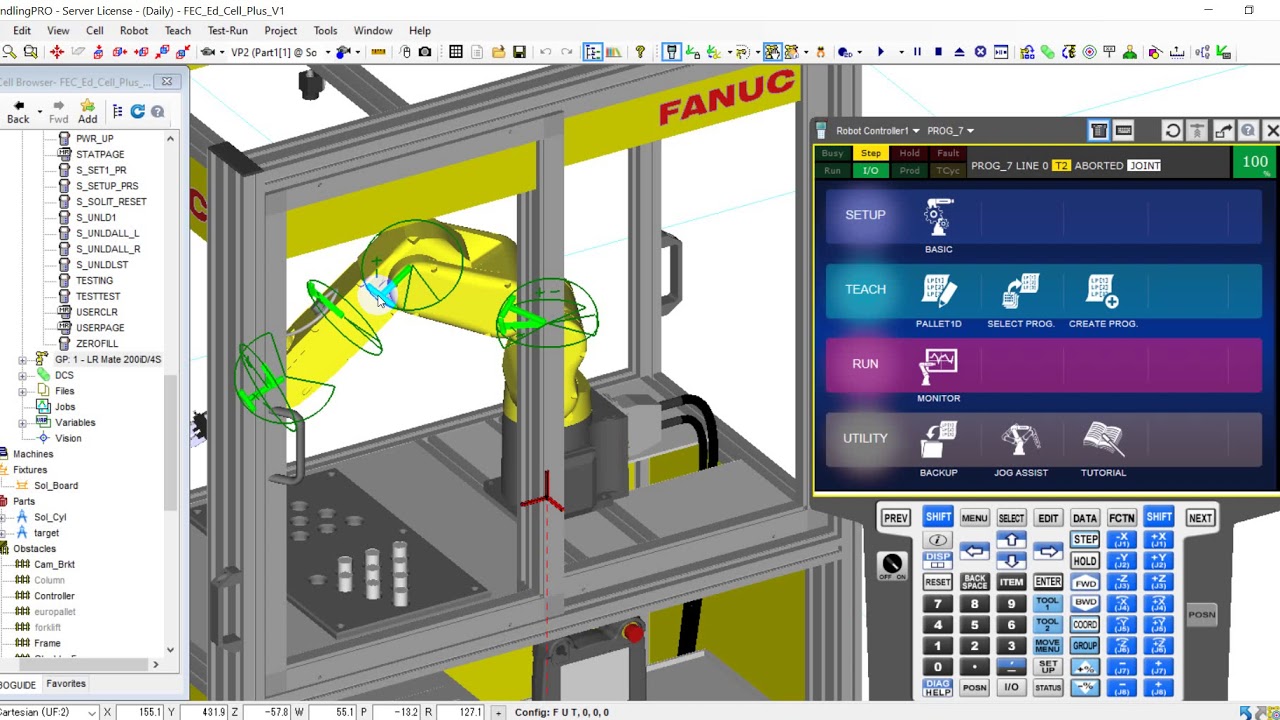Expand the Sol_Cyl part node
This screenshot has height=720, width=1280.
(x=4, y=518)
